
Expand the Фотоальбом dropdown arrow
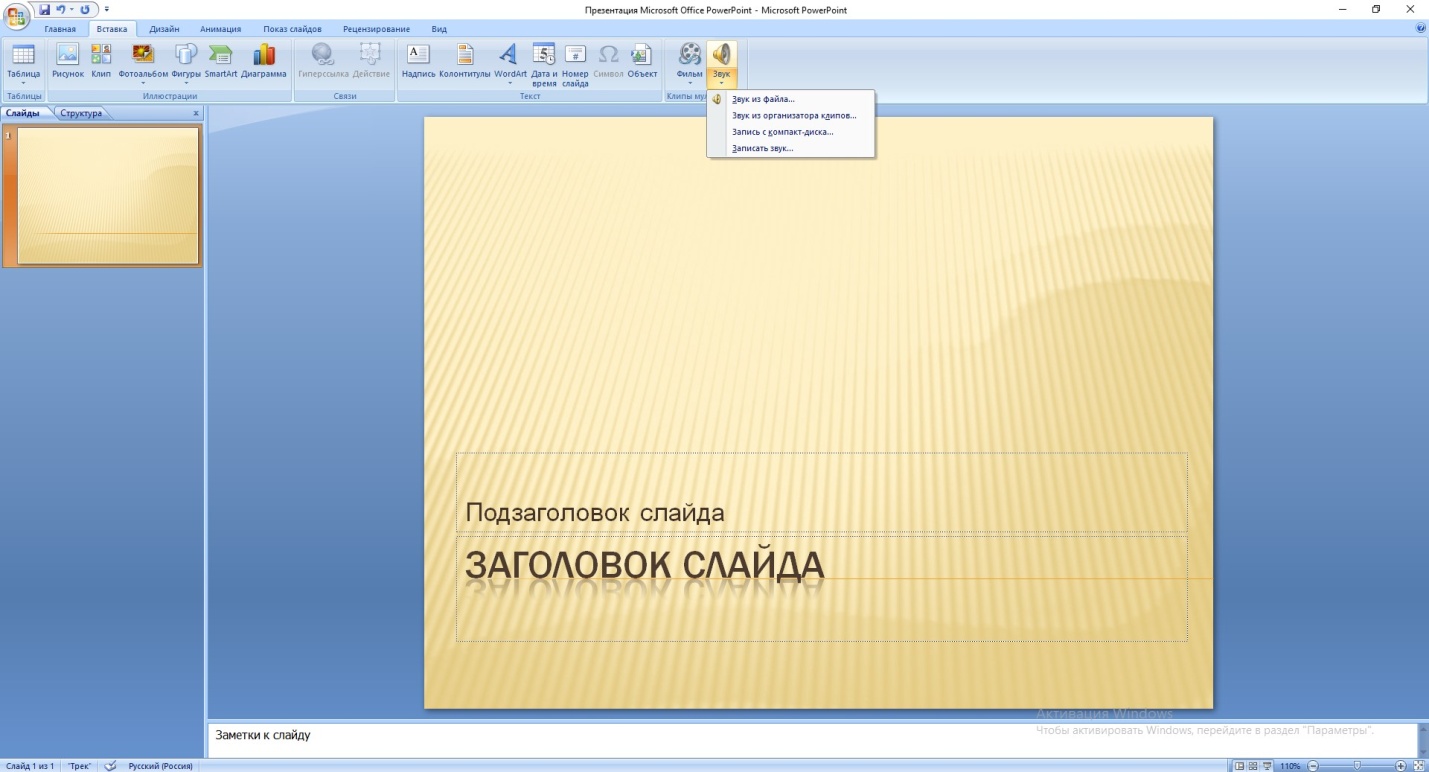point(143,83)
